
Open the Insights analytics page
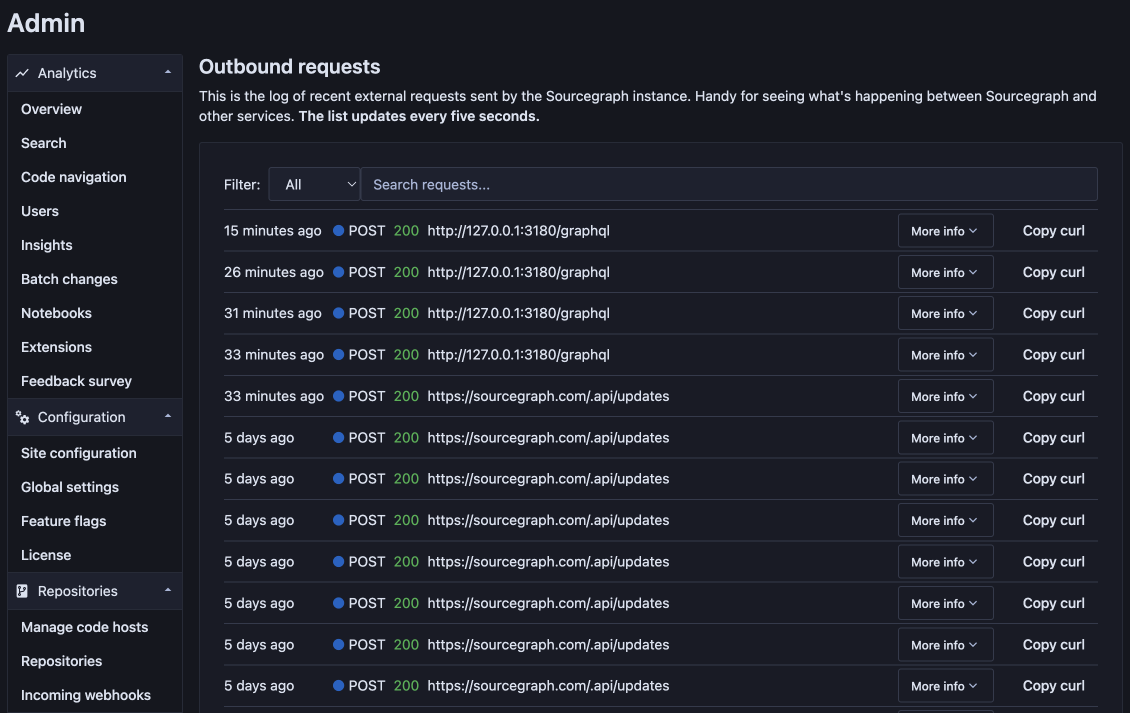46,245
